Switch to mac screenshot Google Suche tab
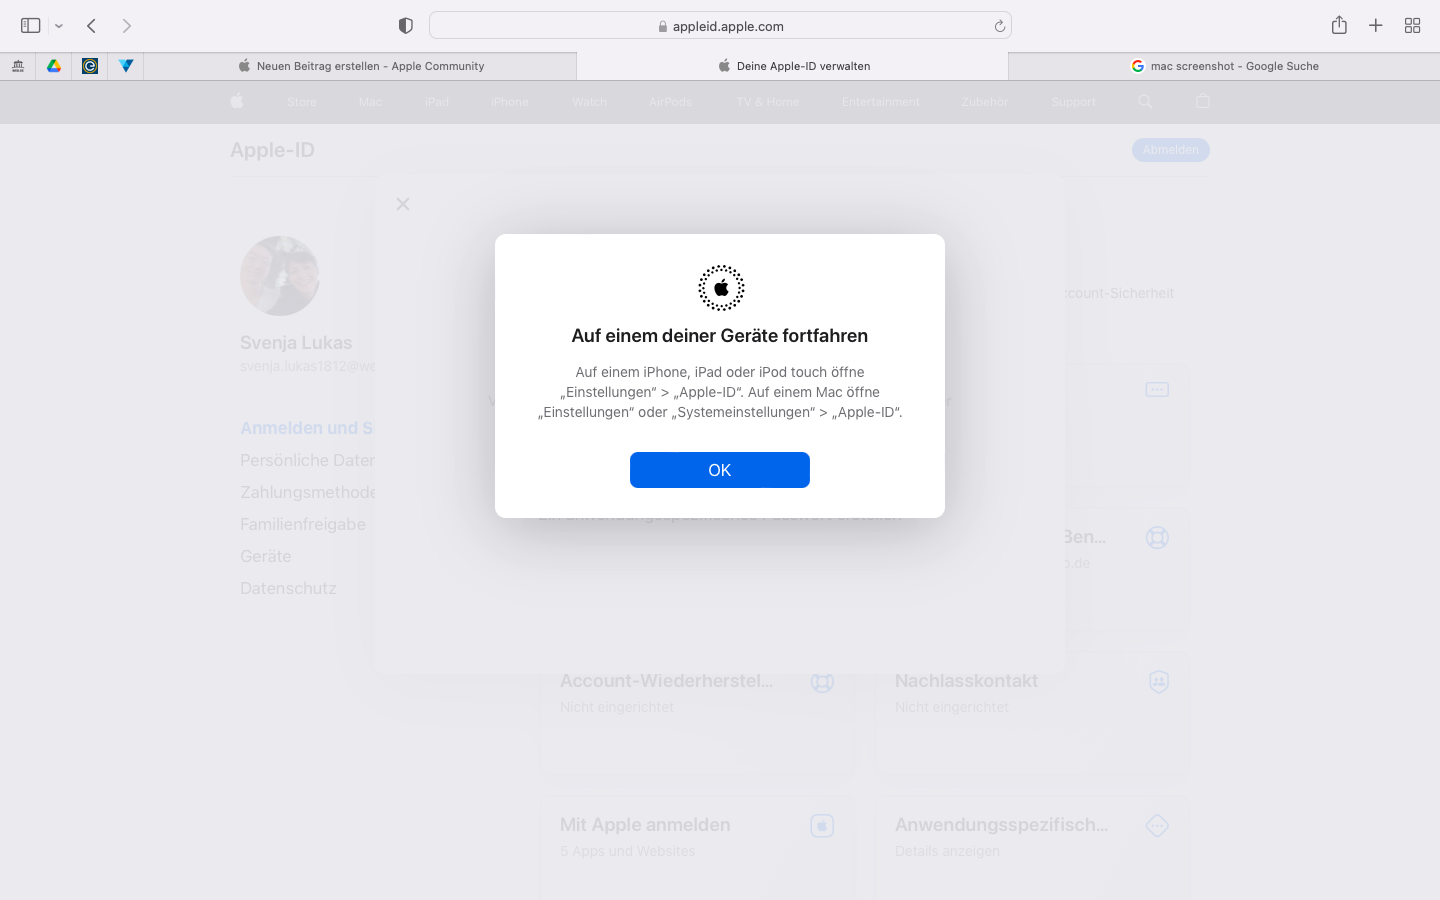The width and height of the screenshot is (1440, 900). [1224, 66]
